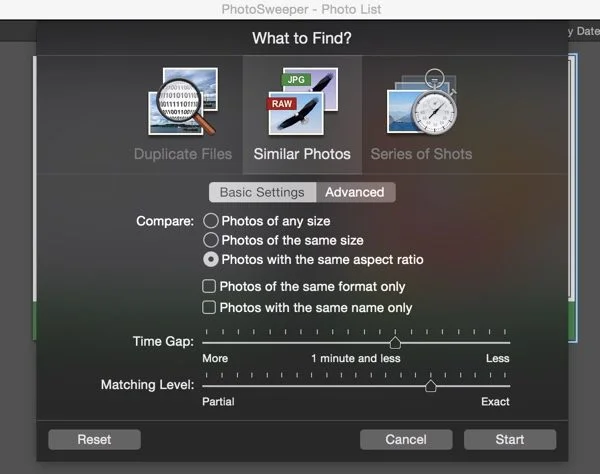Click the Matching Level slider handle
This screenshot has height=474, width=600.
click(x=430, y=386)
